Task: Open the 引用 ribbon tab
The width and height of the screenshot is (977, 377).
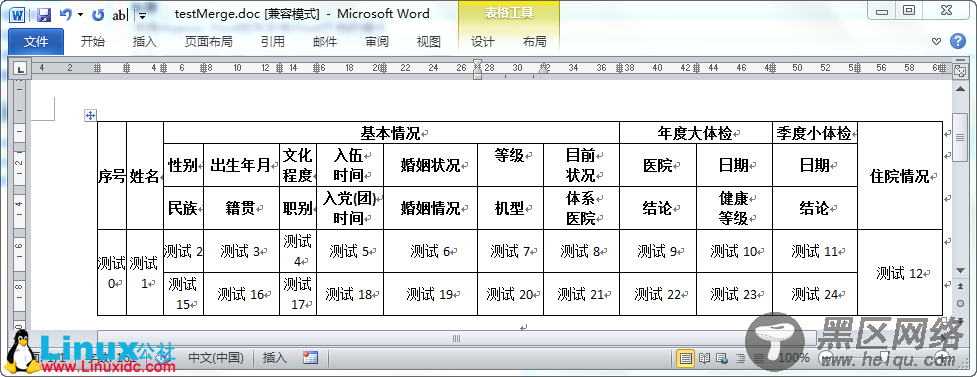Action: click(273, 42)
